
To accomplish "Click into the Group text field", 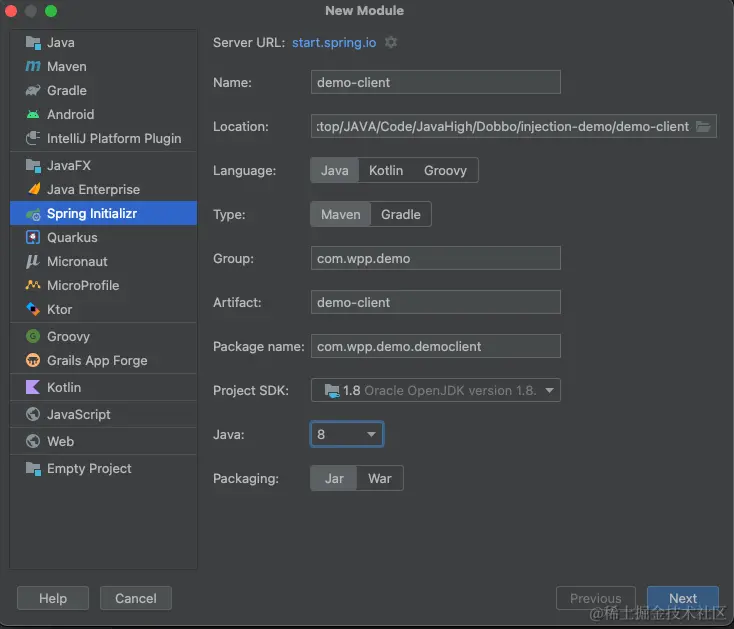I will pyautogui.click(x=436, y=259).
